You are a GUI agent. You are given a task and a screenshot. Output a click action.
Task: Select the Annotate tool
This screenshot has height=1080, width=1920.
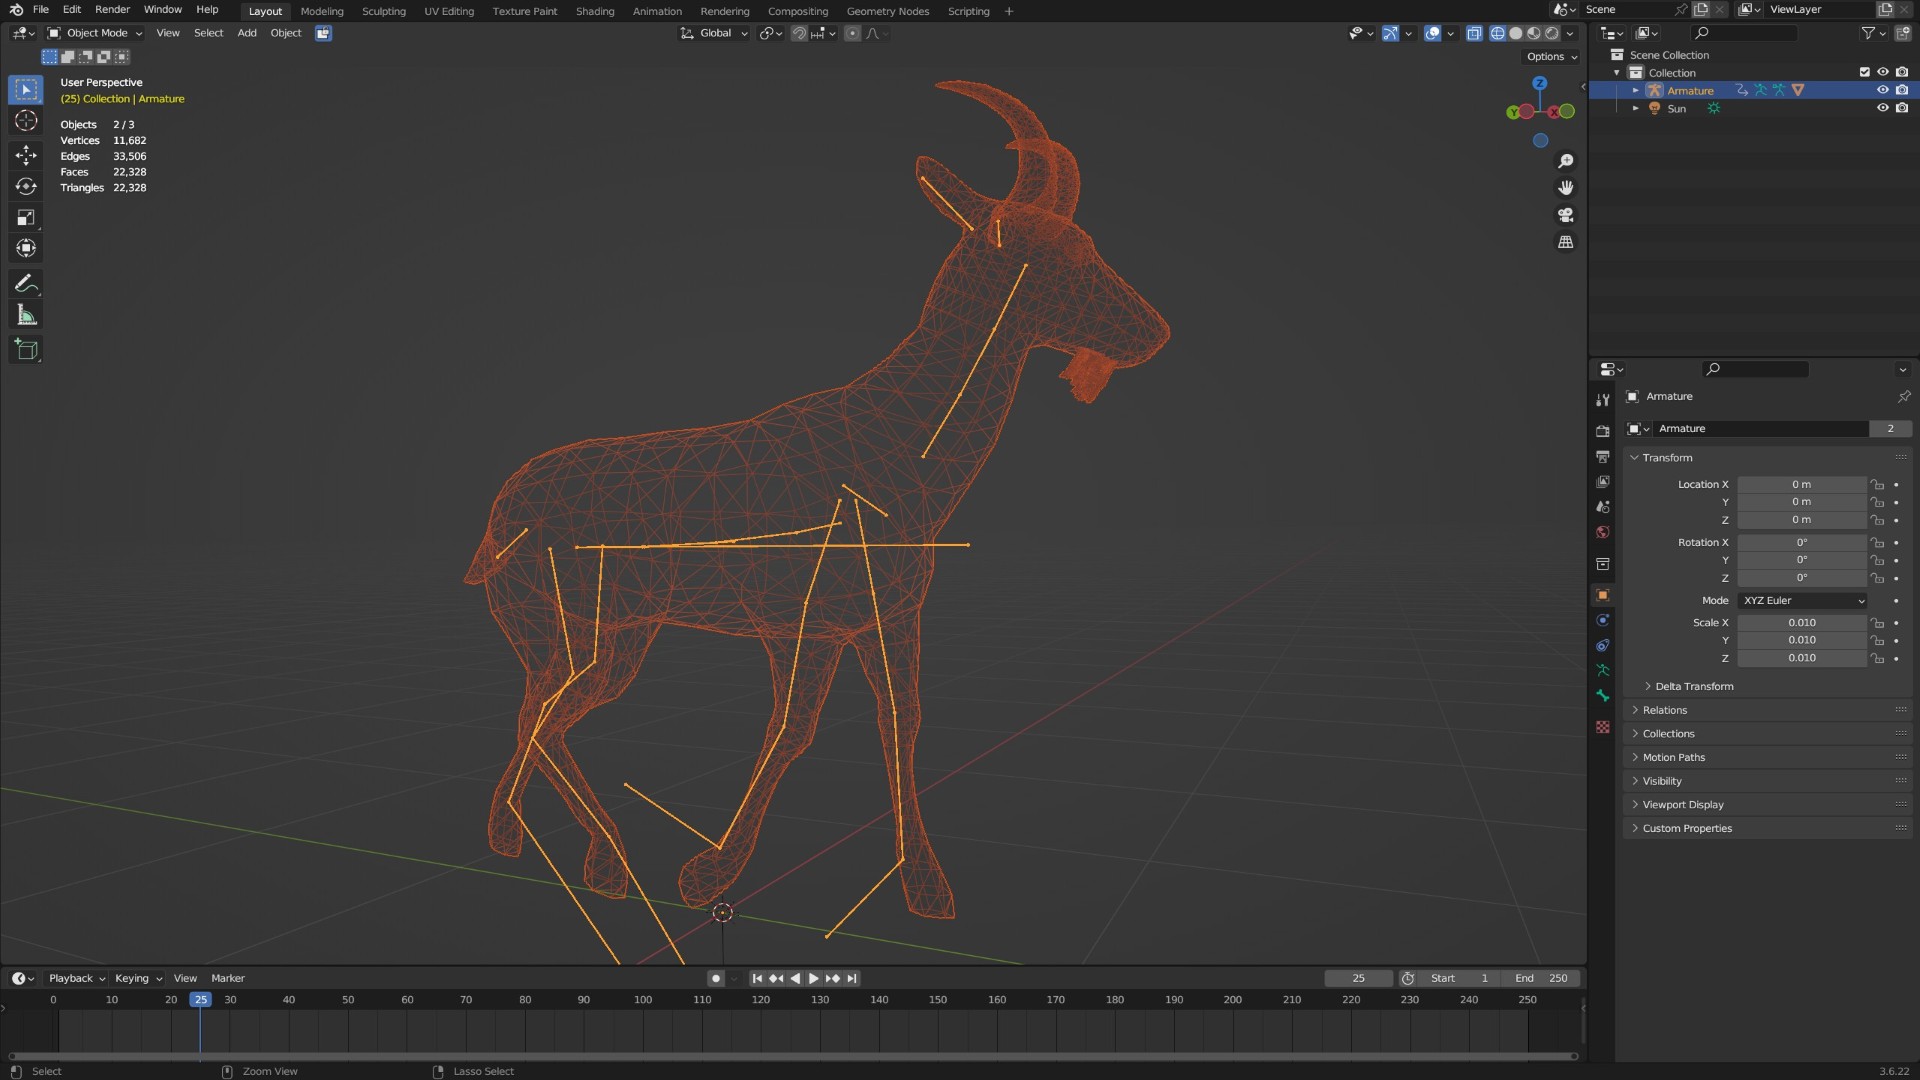(x=26, y=284)
